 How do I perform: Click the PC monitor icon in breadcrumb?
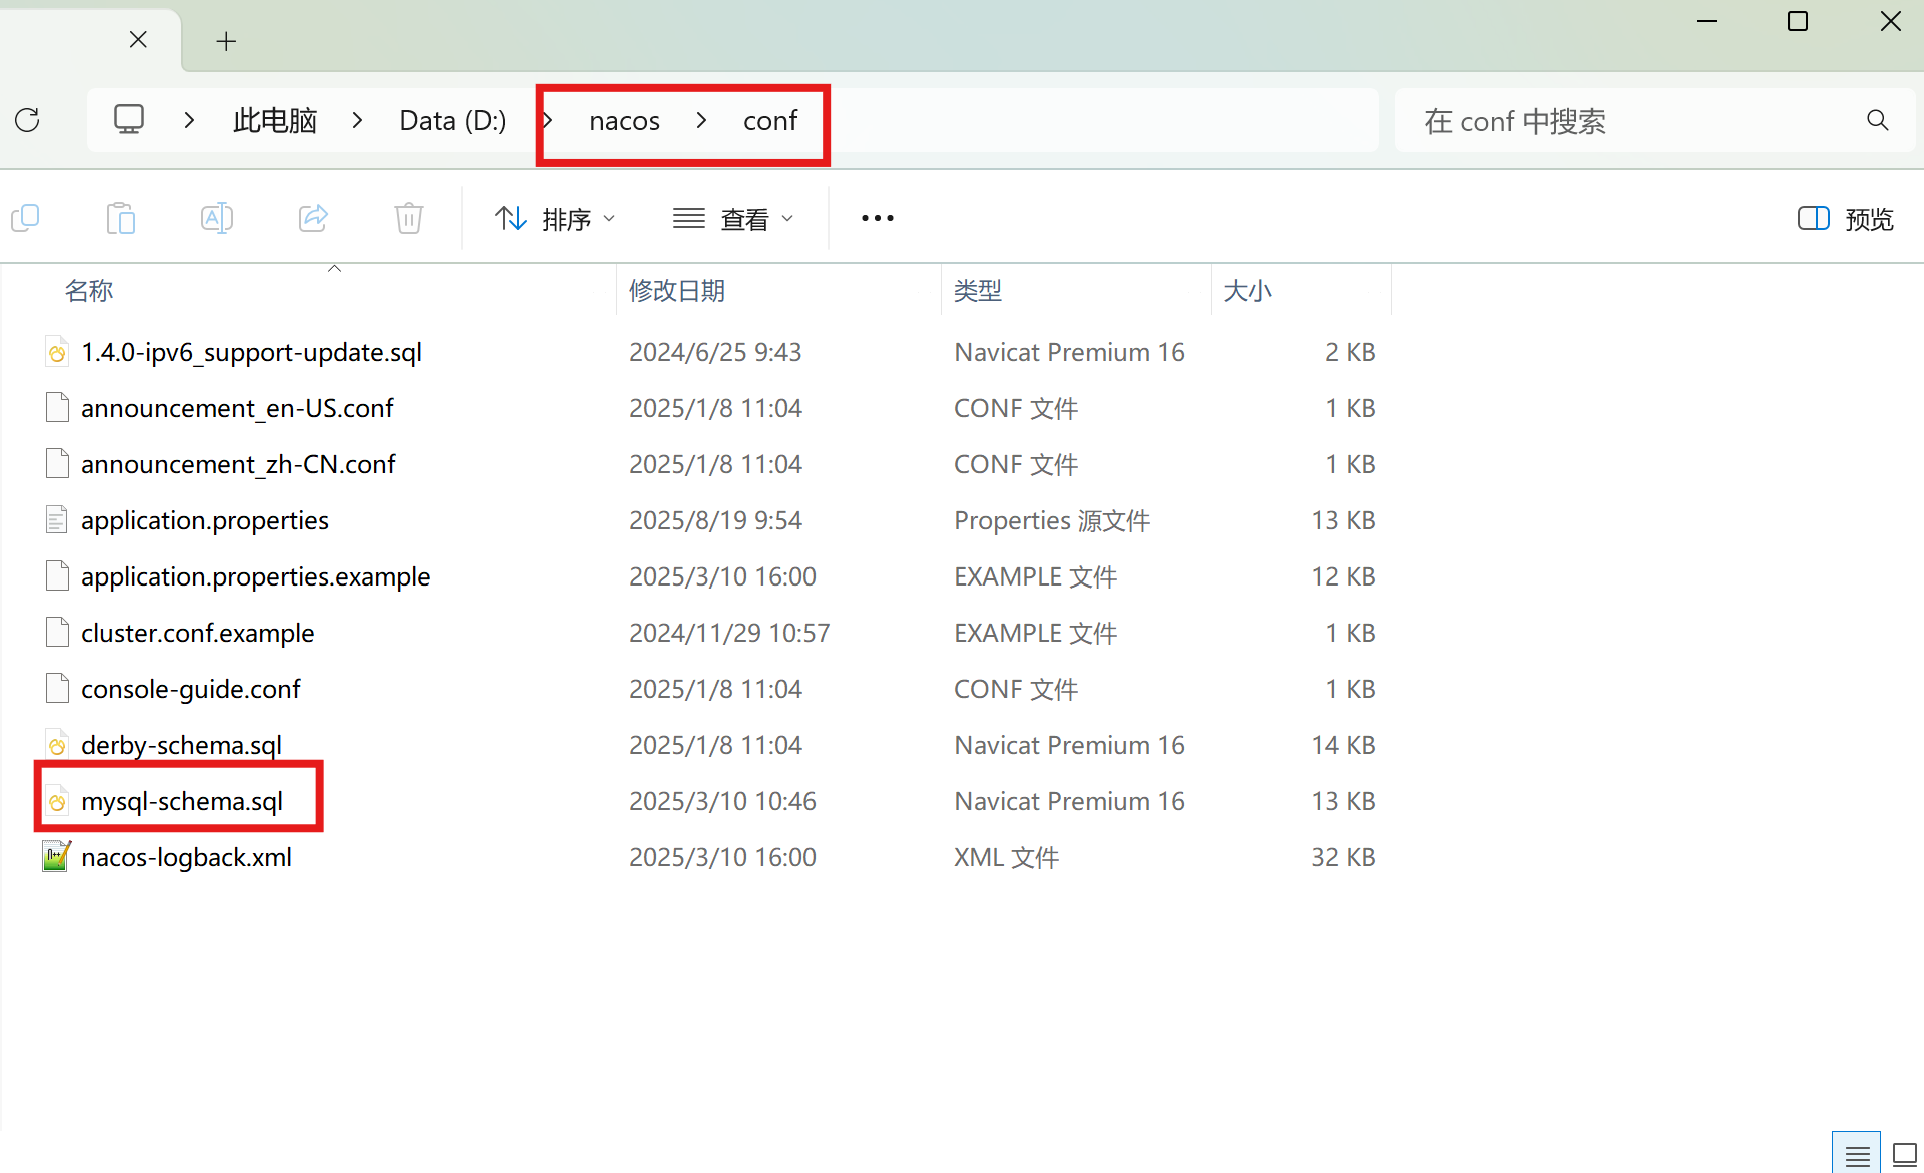click(129, 120)
